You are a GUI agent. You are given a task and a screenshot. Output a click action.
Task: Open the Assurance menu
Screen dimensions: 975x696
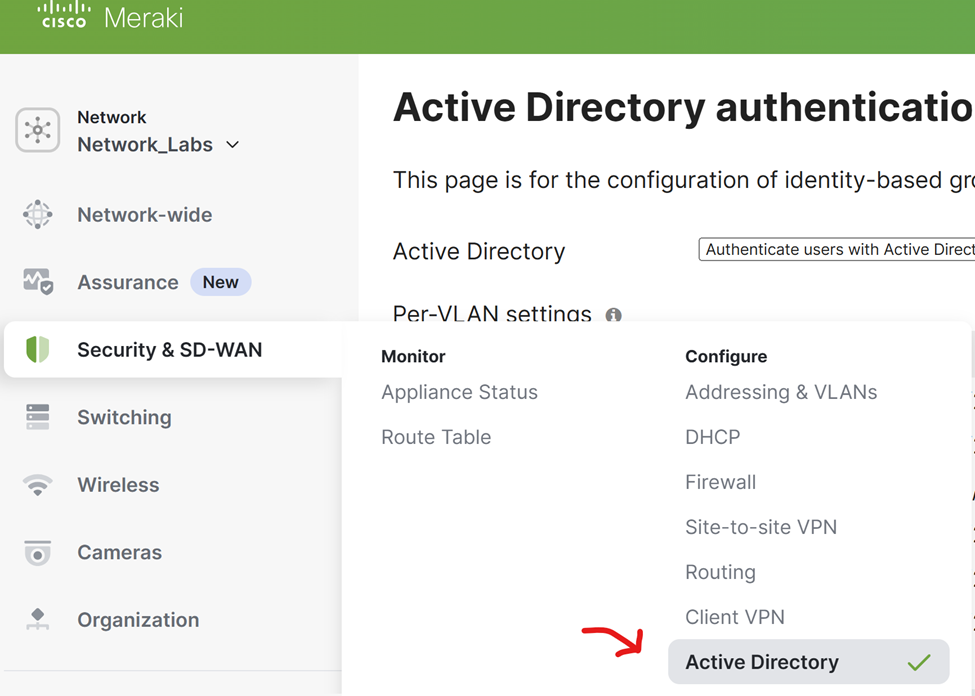click(x=127, y=282)
